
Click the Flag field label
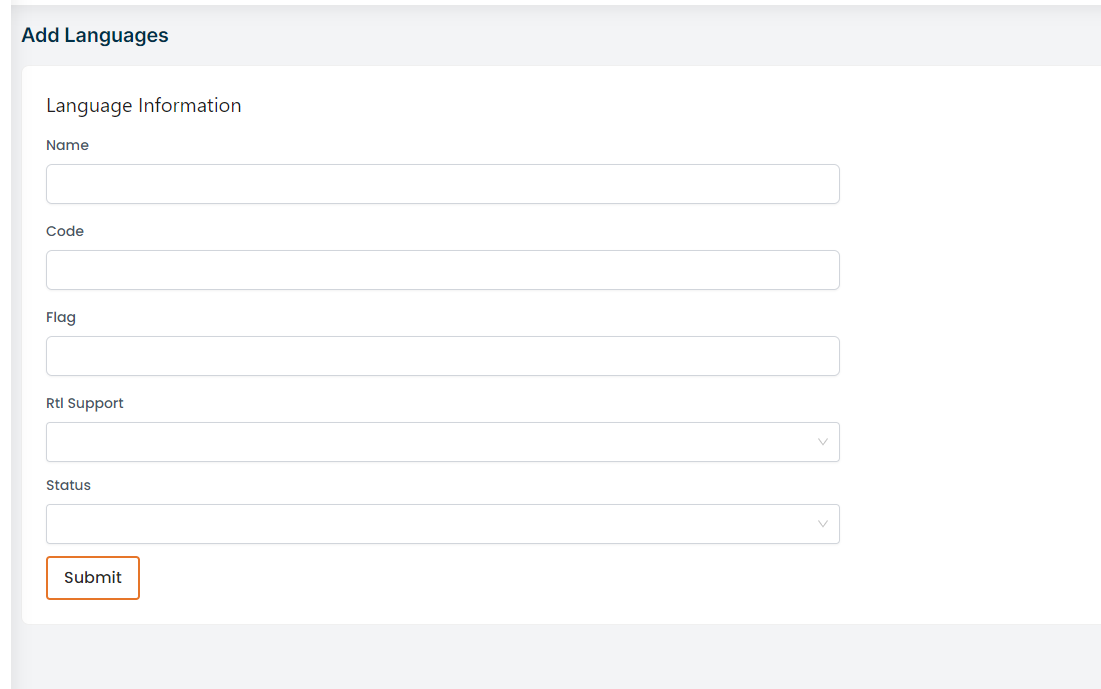coord(61,317)
